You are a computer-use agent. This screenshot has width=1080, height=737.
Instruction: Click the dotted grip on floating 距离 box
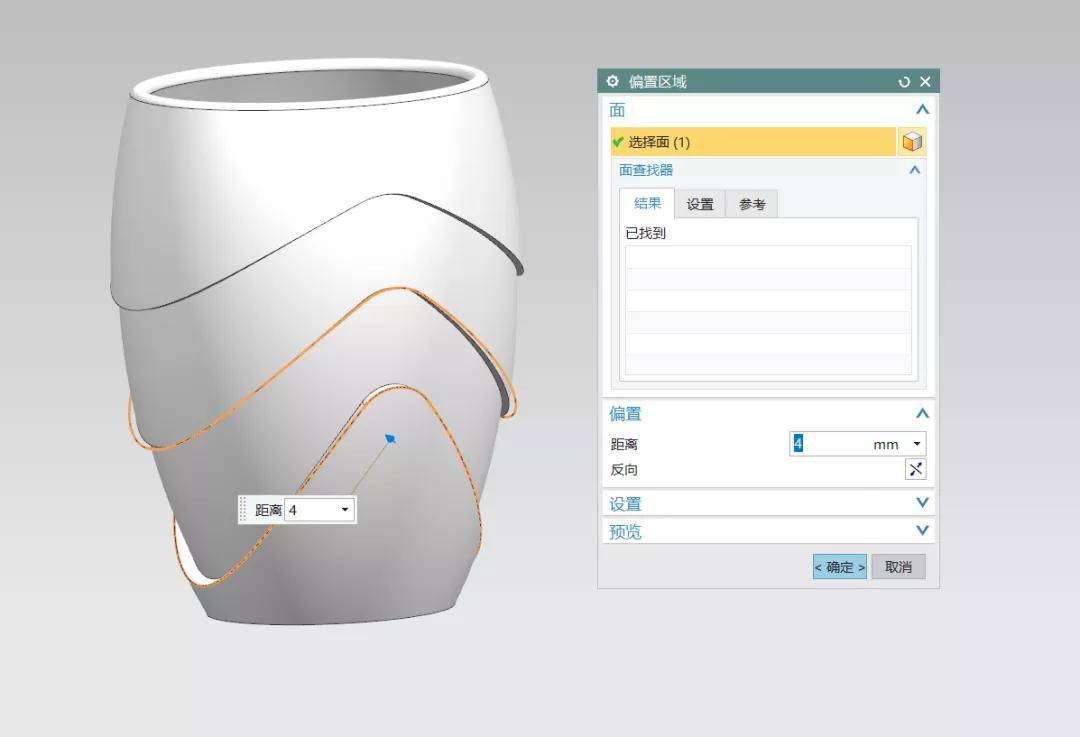coord(243,510)
